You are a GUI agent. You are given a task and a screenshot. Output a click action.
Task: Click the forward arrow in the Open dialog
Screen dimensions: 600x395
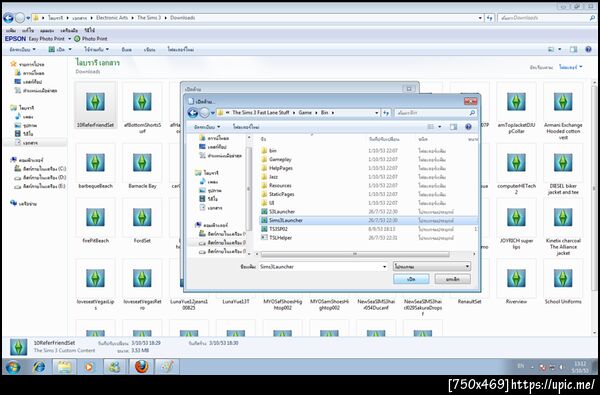pos(205,113)
